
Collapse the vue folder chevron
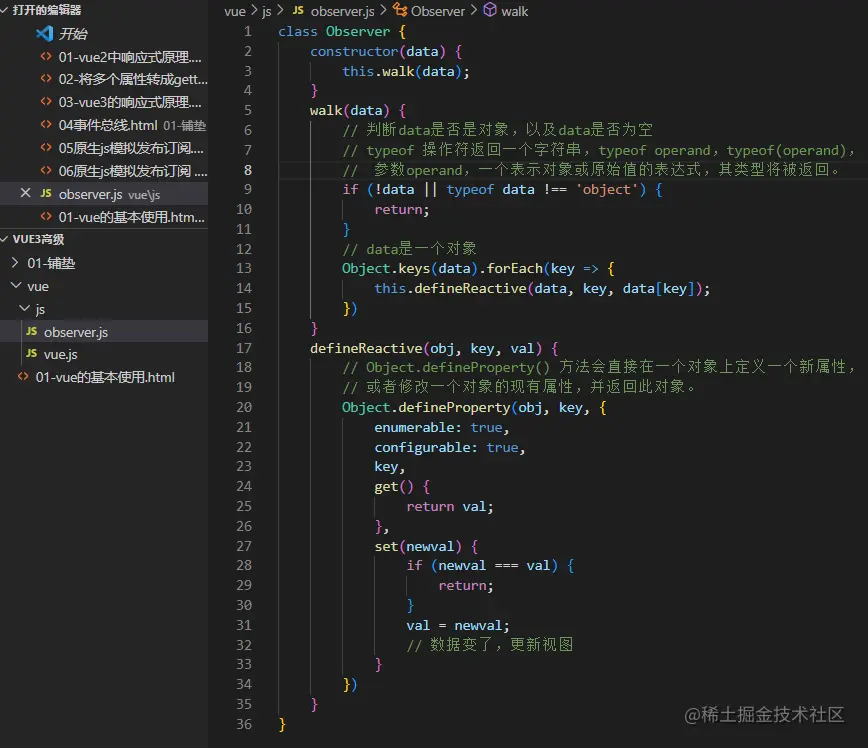point(16,286)
